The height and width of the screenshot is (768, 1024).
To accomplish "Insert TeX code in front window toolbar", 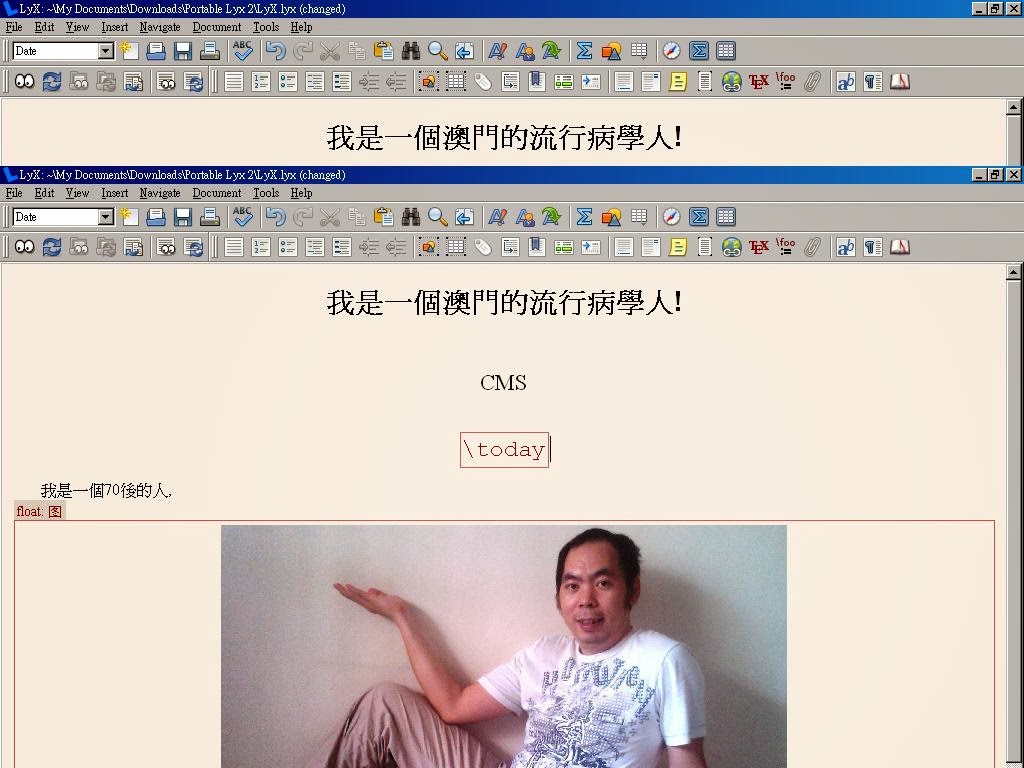I will [758, 247].
